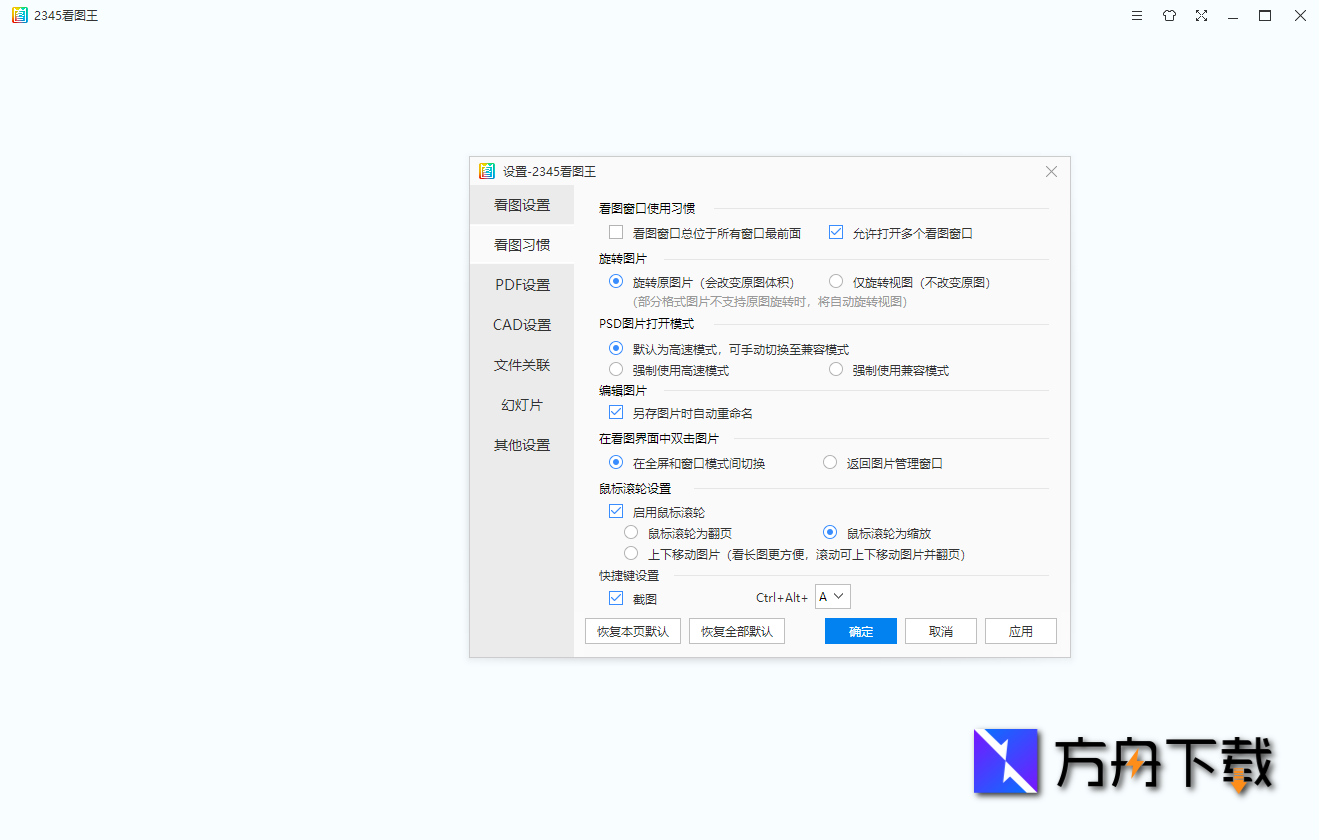Uncheck 允许打开多个看图窗口
This screenshot has width=1319, height=840.
click(x=835, y=232)
